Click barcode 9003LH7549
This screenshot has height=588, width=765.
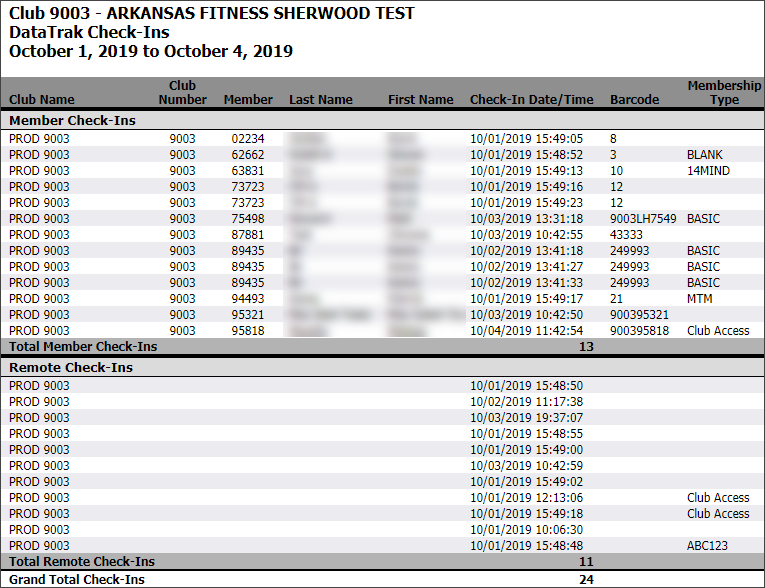pyautogui.click(x=642, y=219)
